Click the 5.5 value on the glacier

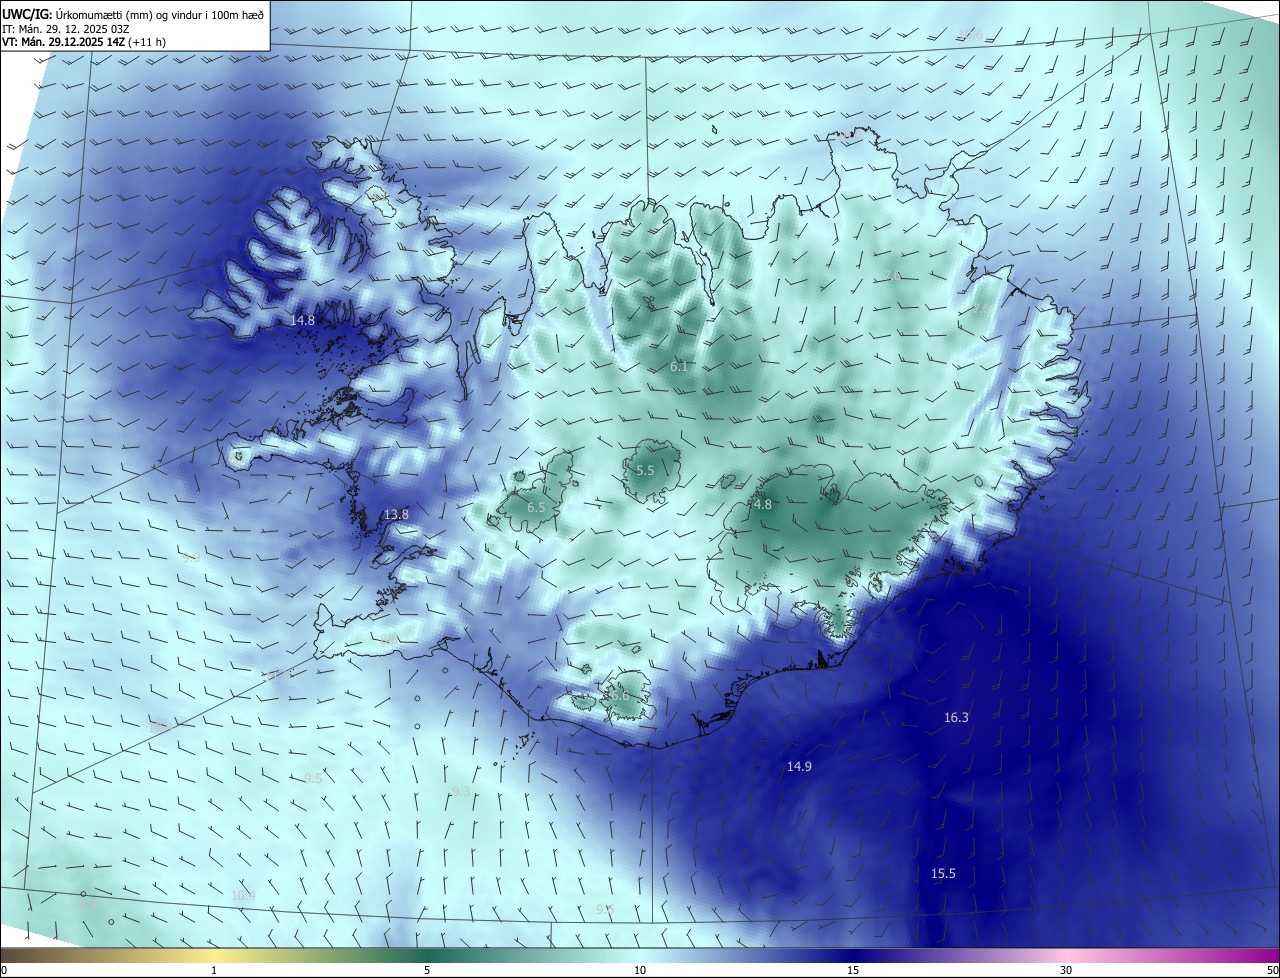(x=645, y=471)
